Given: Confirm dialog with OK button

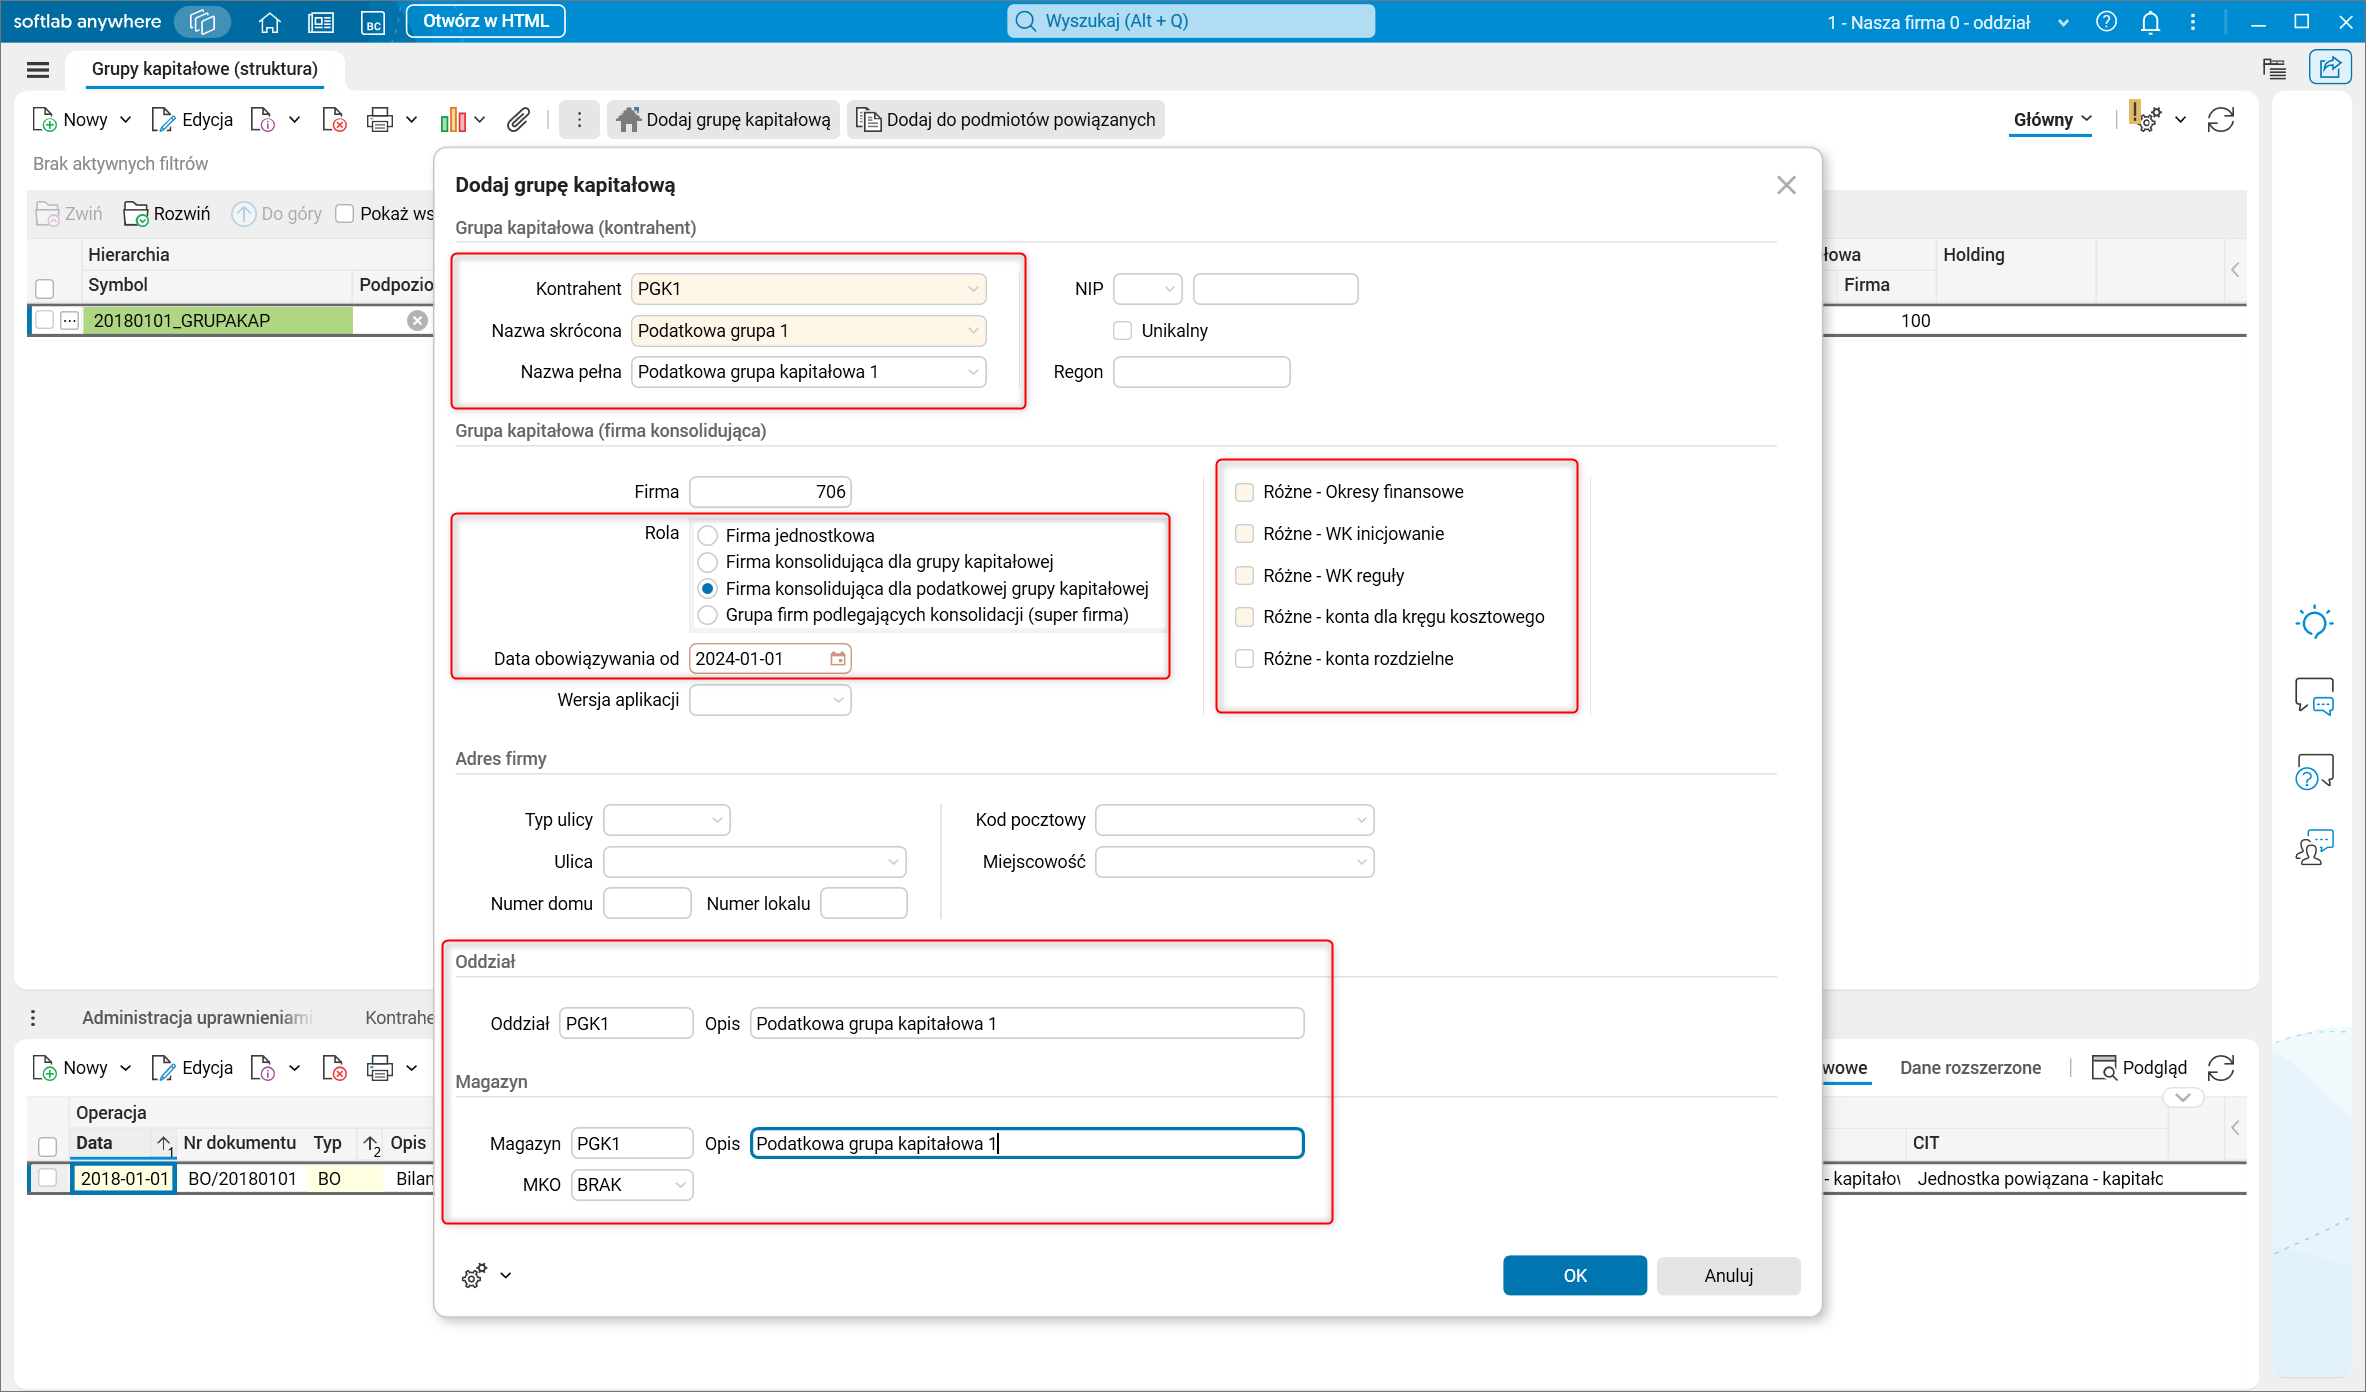Looking at the screenshot, I should (1574, 1275).
